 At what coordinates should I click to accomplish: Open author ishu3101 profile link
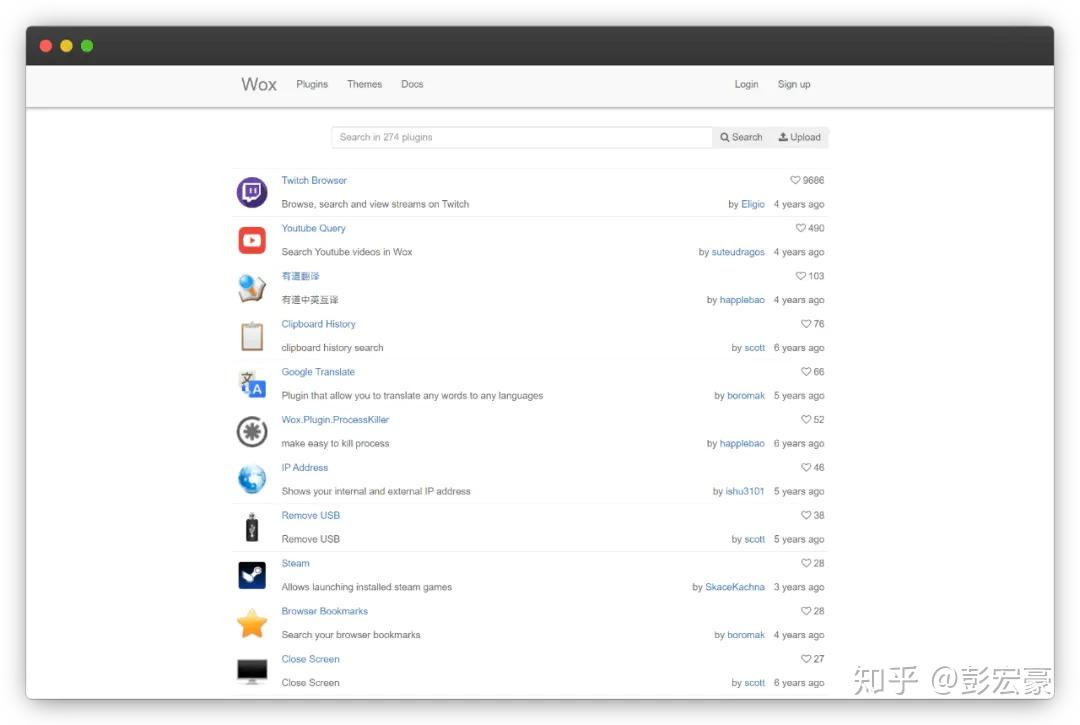point(745,492)
